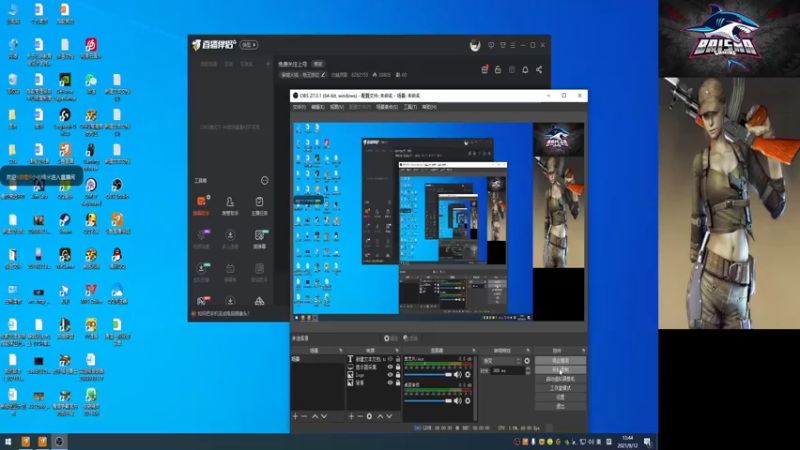The image size is (800, 450).
Task: Move the scene down in OBS Scenes dock
Action: tap(324, 416)
